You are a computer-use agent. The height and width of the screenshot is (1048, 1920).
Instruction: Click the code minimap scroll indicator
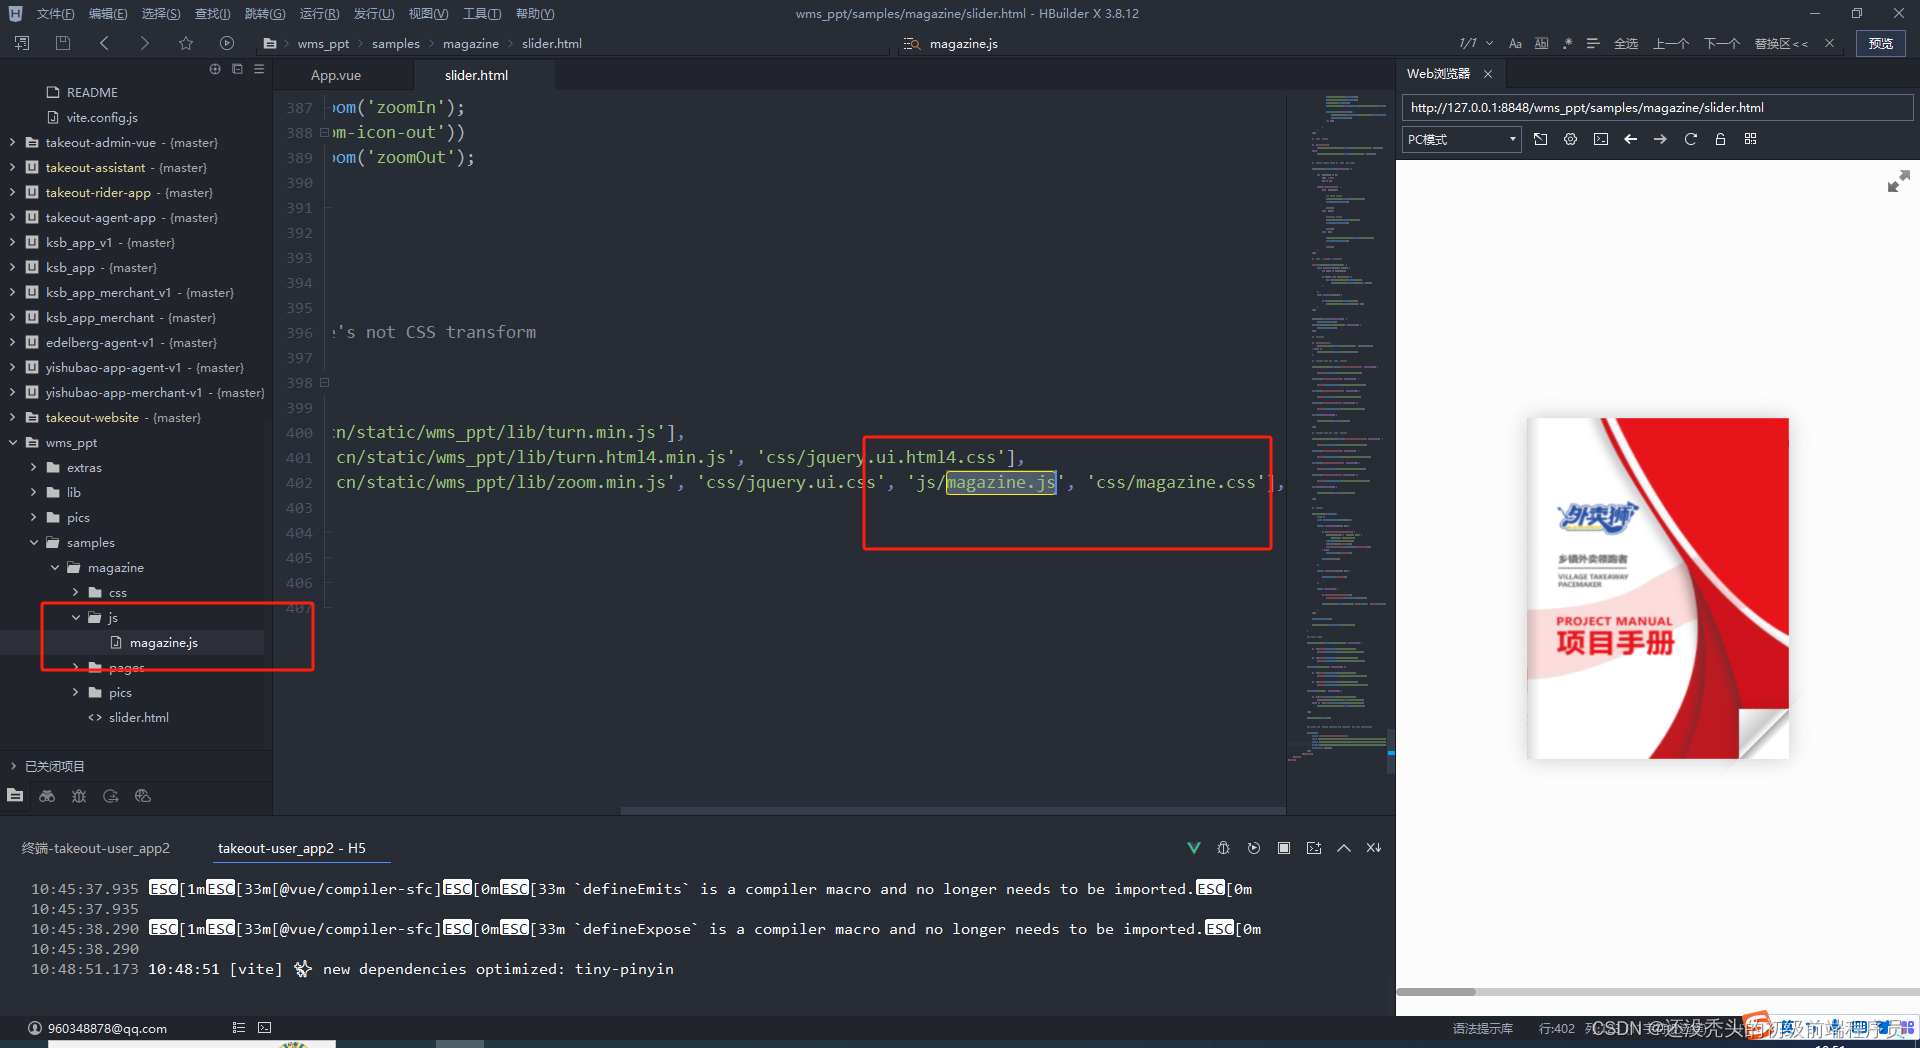[1390, 752]
